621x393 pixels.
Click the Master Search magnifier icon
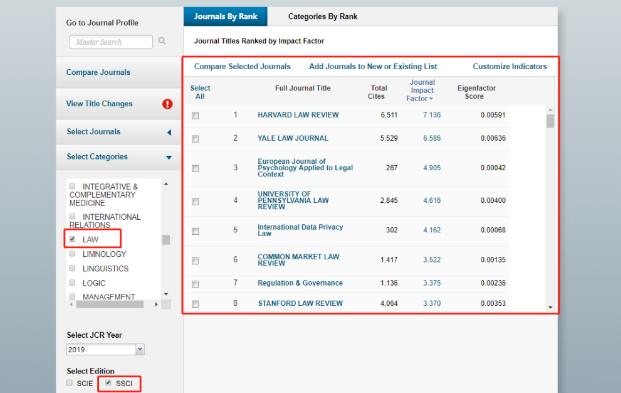pos(162,41)
